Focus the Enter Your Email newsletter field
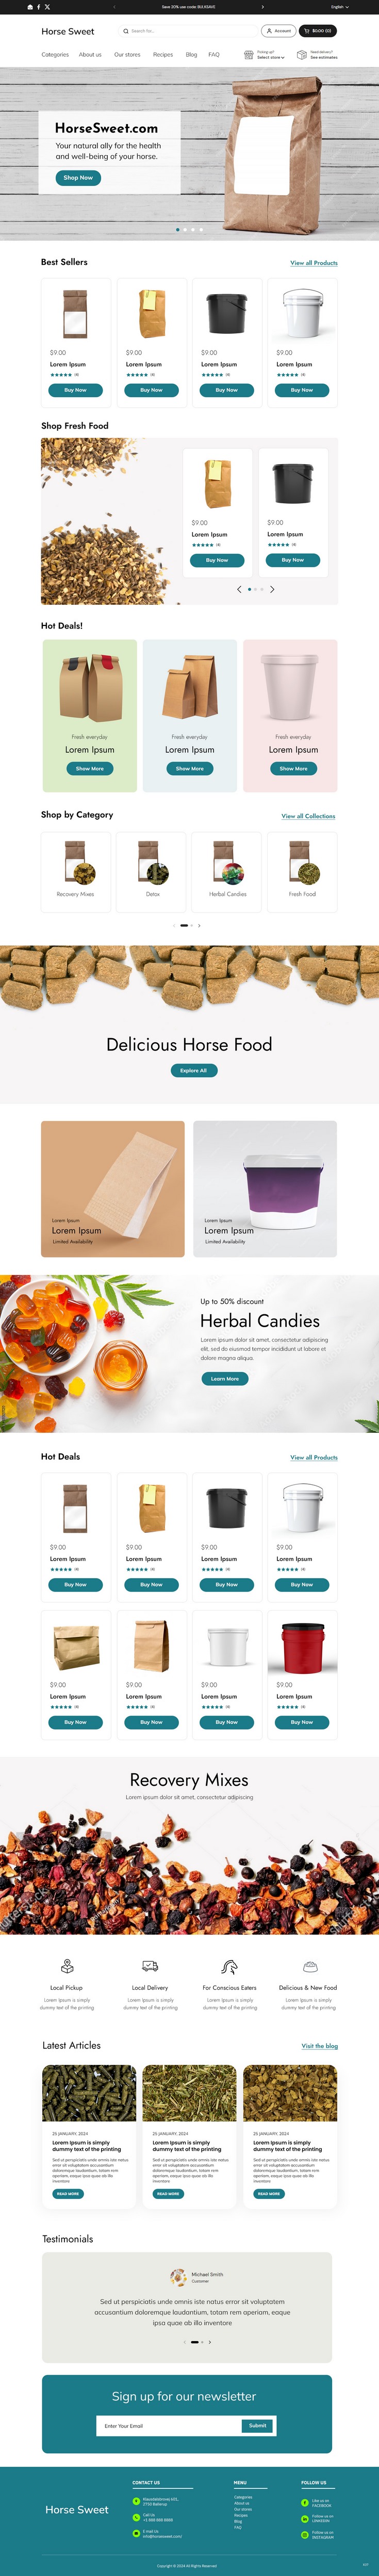This screenshot has height=2576, width=379. [x=170, y=2425]
